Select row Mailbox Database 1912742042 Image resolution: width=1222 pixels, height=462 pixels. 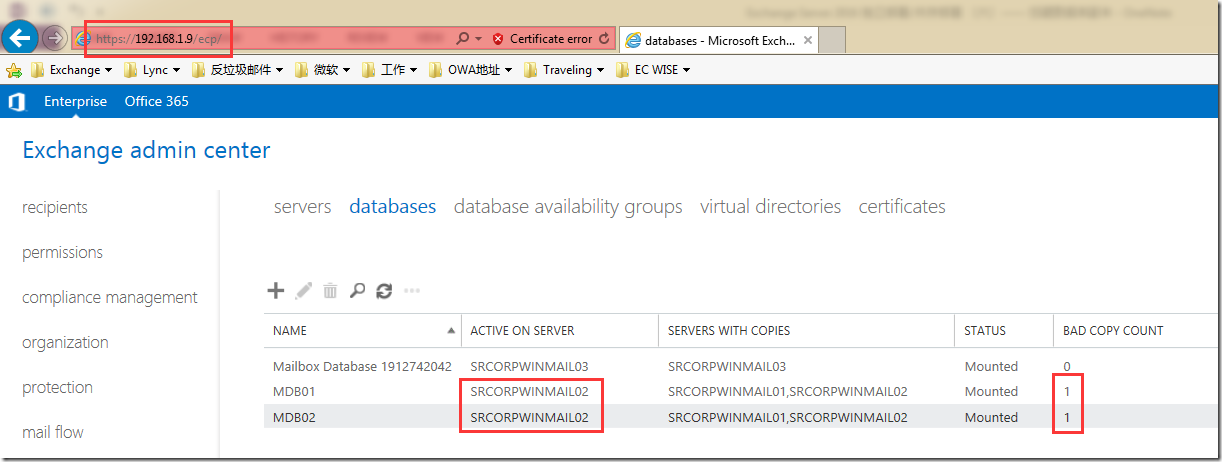(742, 367)
